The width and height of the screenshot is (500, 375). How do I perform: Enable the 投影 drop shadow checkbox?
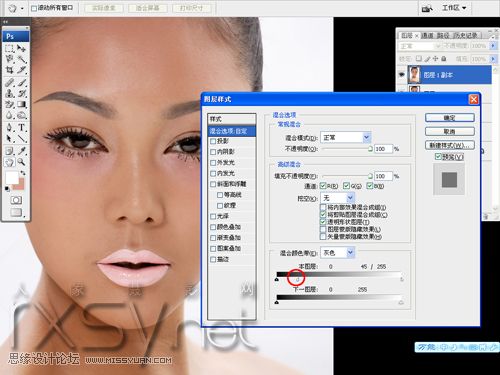click(x=213, y=141)
